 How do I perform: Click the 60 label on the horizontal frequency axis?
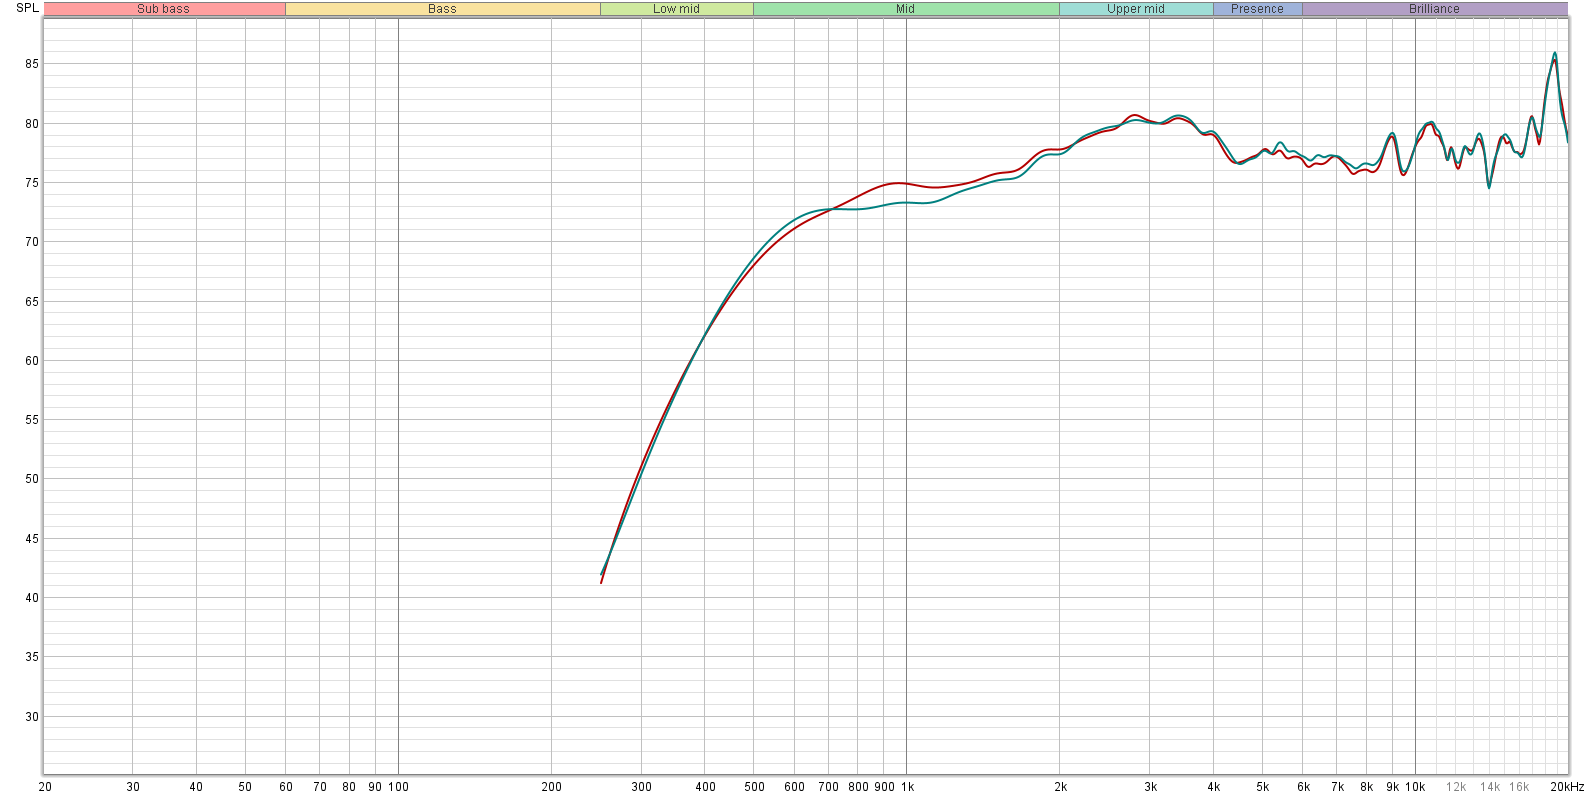[x=286, y=787]
